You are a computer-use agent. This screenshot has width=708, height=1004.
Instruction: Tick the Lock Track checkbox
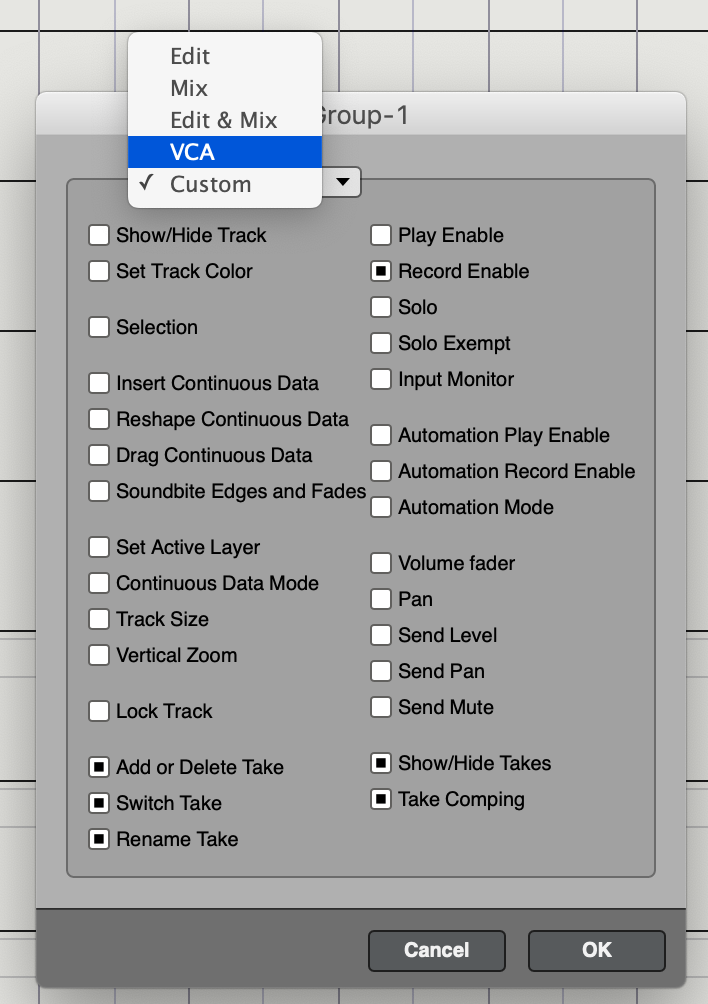[99, 711]
